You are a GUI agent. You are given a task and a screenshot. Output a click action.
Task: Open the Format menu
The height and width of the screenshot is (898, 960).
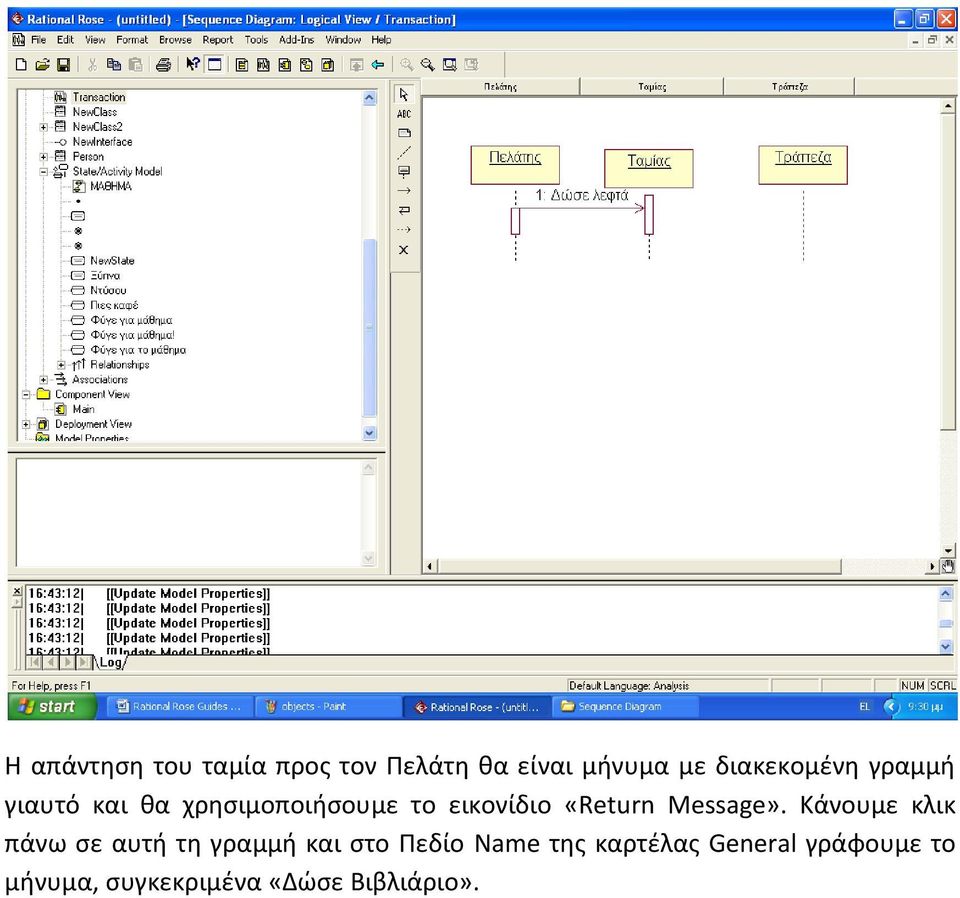[x=132, y=40]
